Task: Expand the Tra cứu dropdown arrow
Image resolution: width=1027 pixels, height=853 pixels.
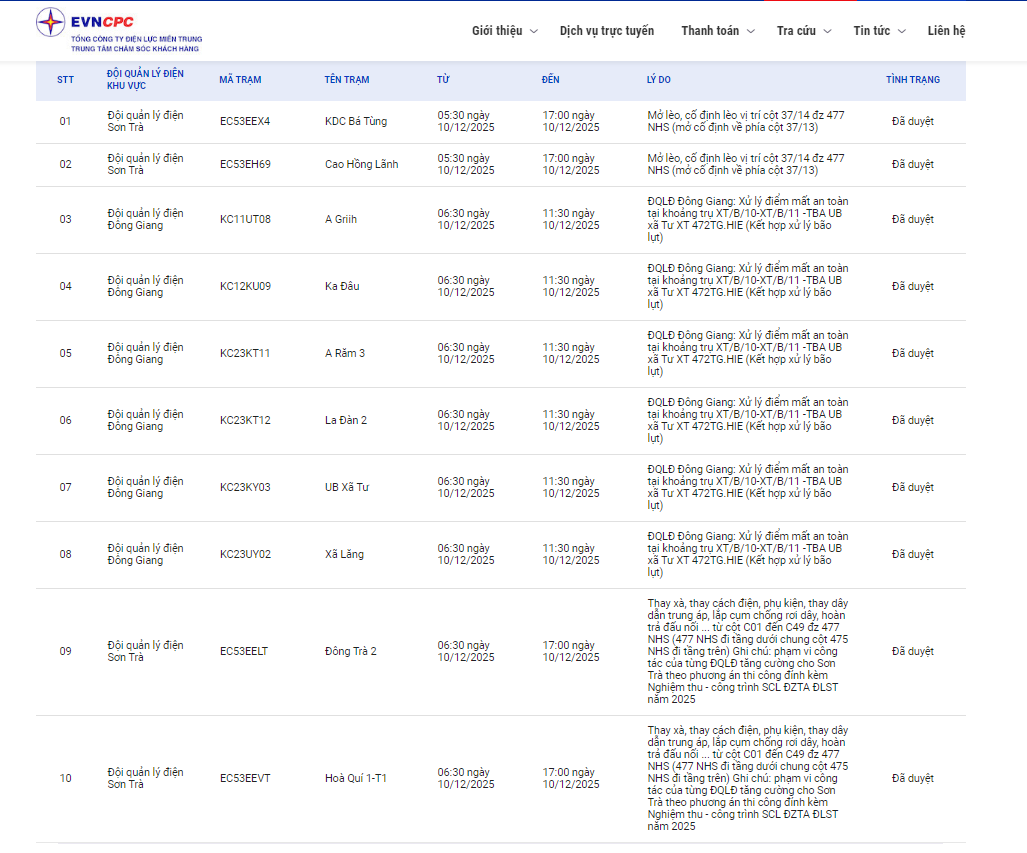Action: 827,31
